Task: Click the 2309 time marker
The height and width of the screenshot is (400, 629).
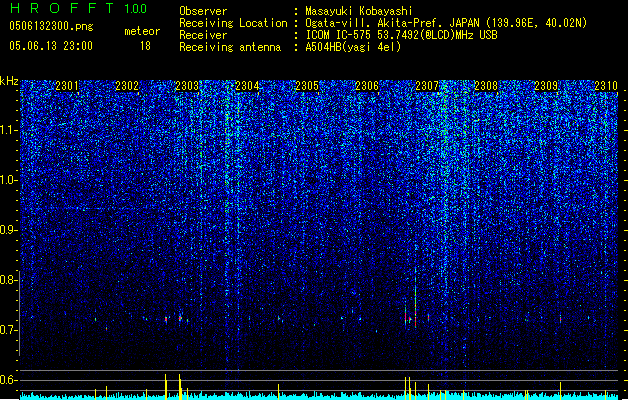Action: [x=546, y=86]
